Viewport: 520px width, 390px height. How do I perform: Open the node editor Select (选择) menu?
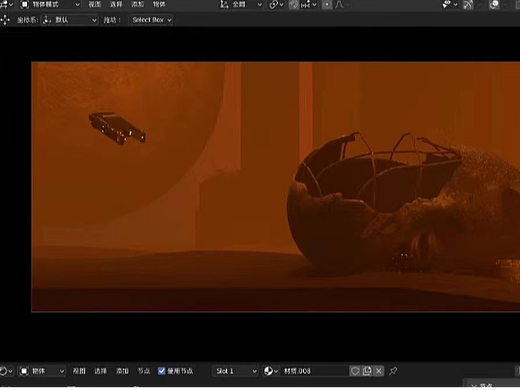pos(100,371)
